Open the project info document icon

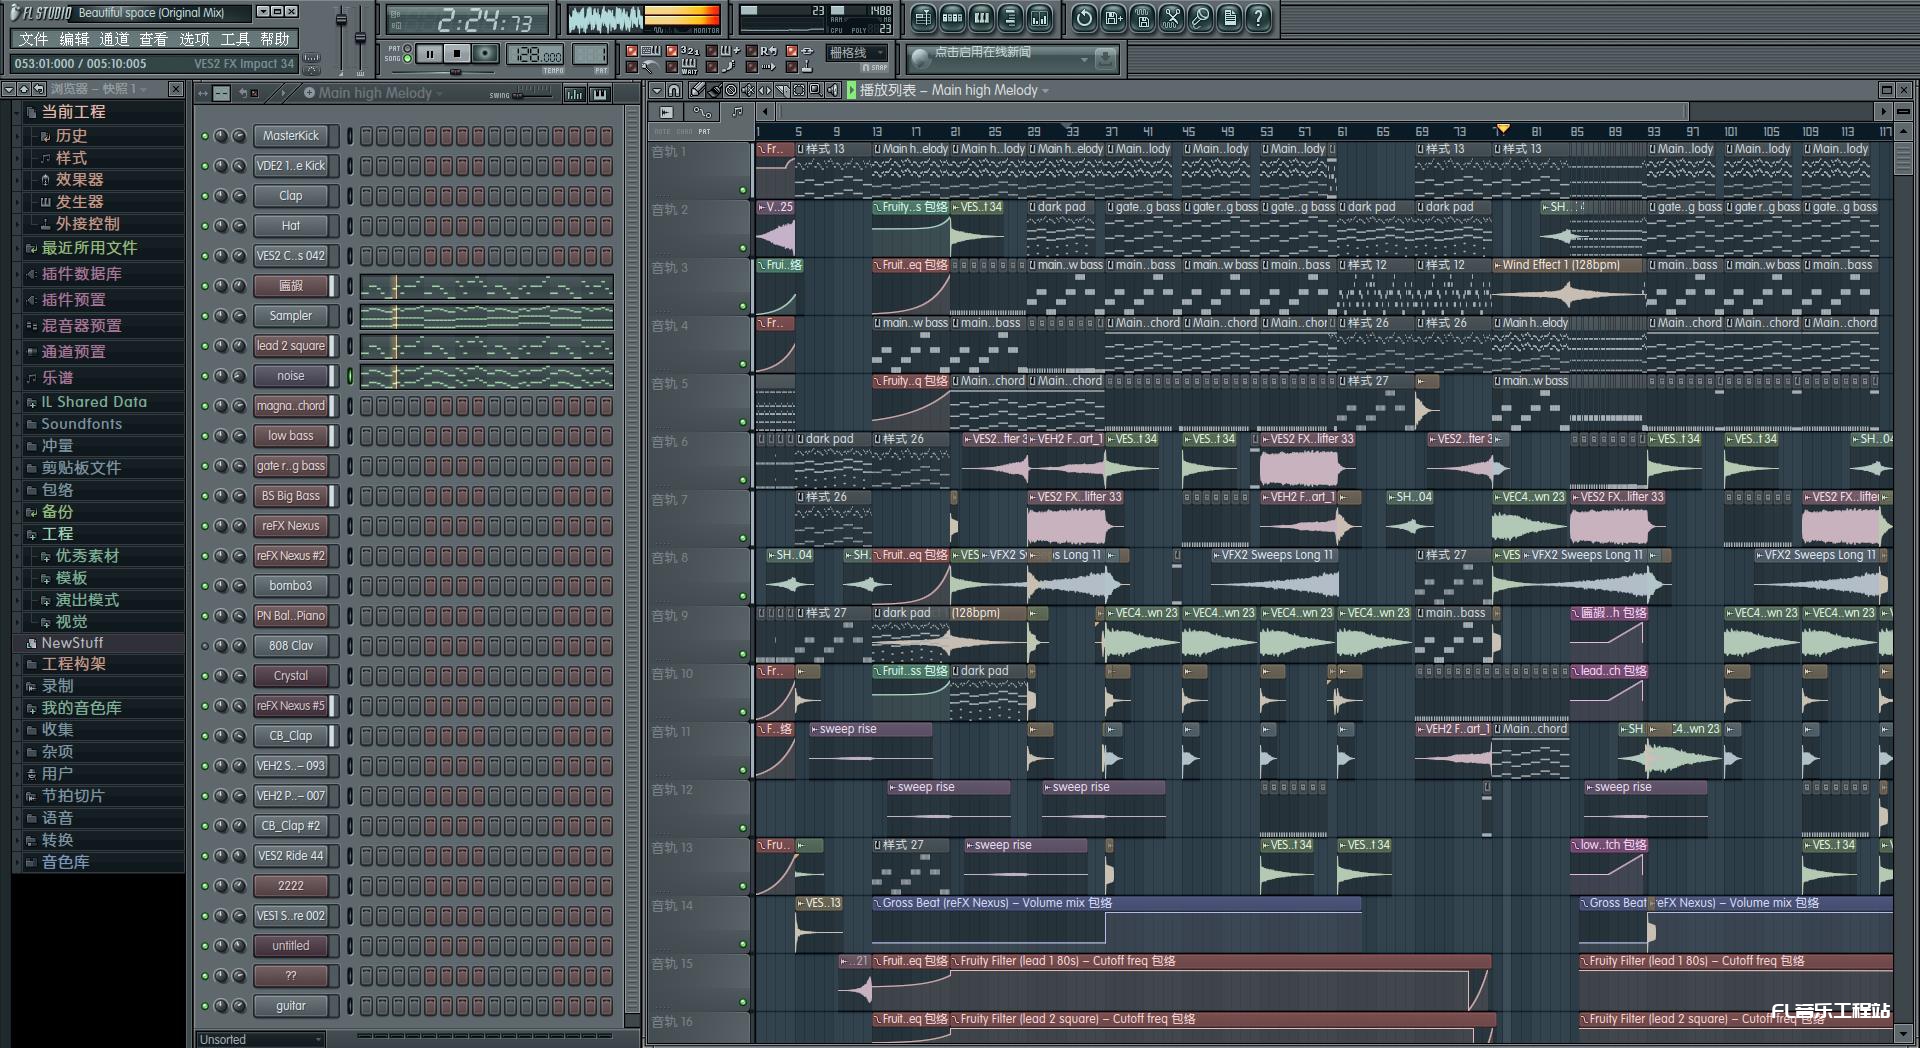[x=1229, y=18]
